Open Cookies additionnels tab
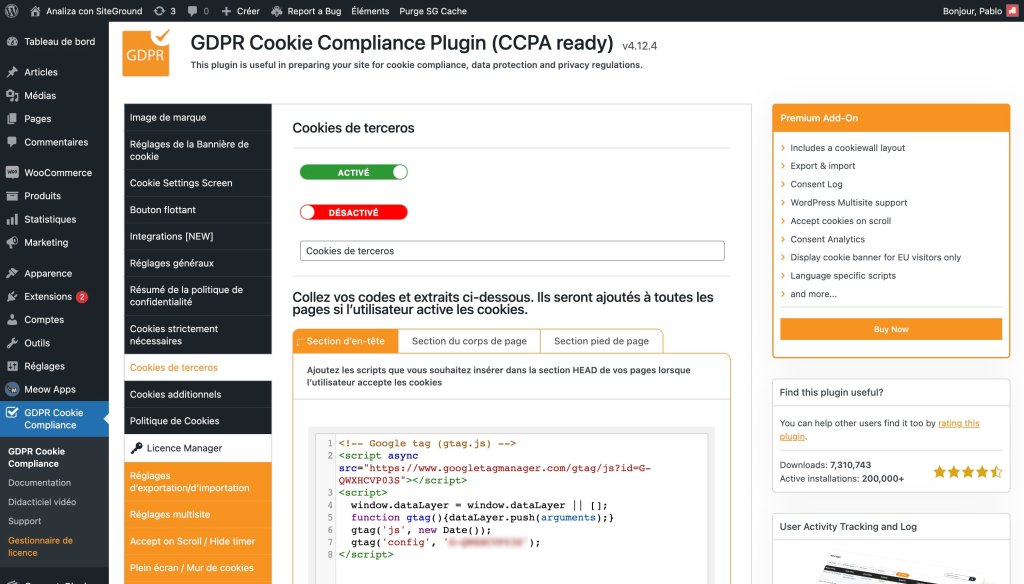 click(x=198, y=395)
